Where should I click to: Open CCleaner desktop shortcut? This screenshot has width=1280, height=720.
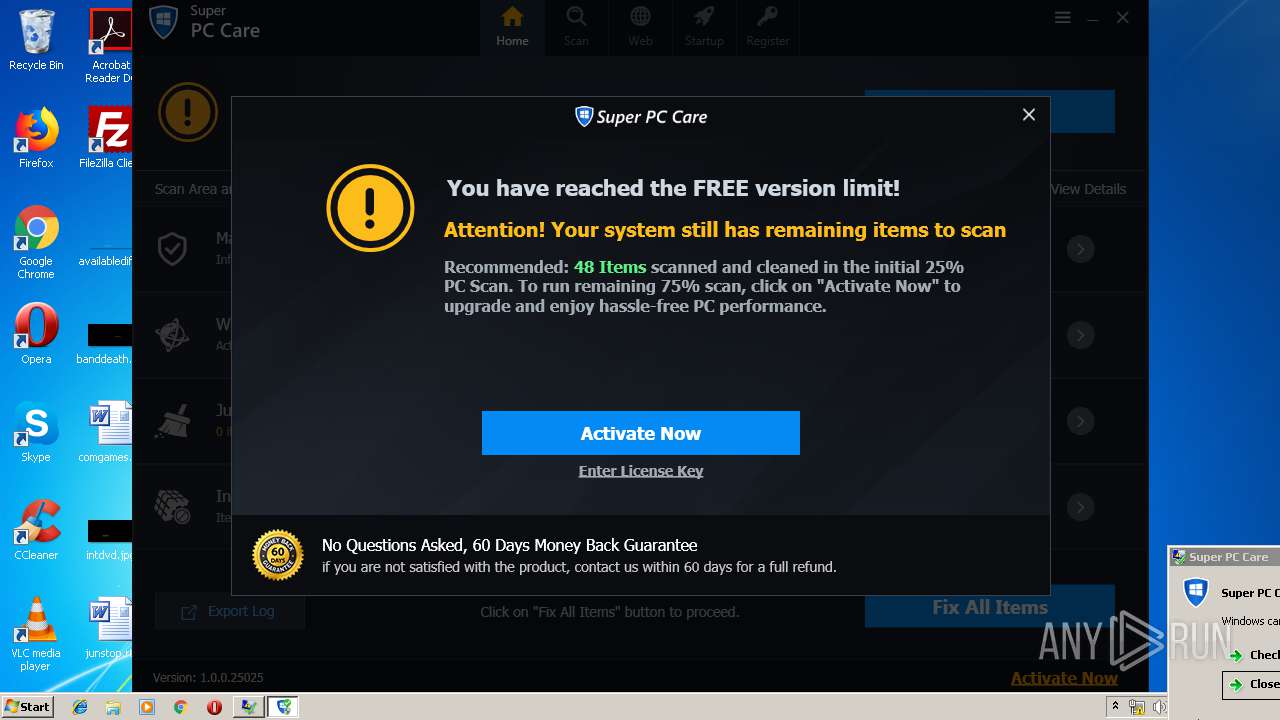pos(36,530)
